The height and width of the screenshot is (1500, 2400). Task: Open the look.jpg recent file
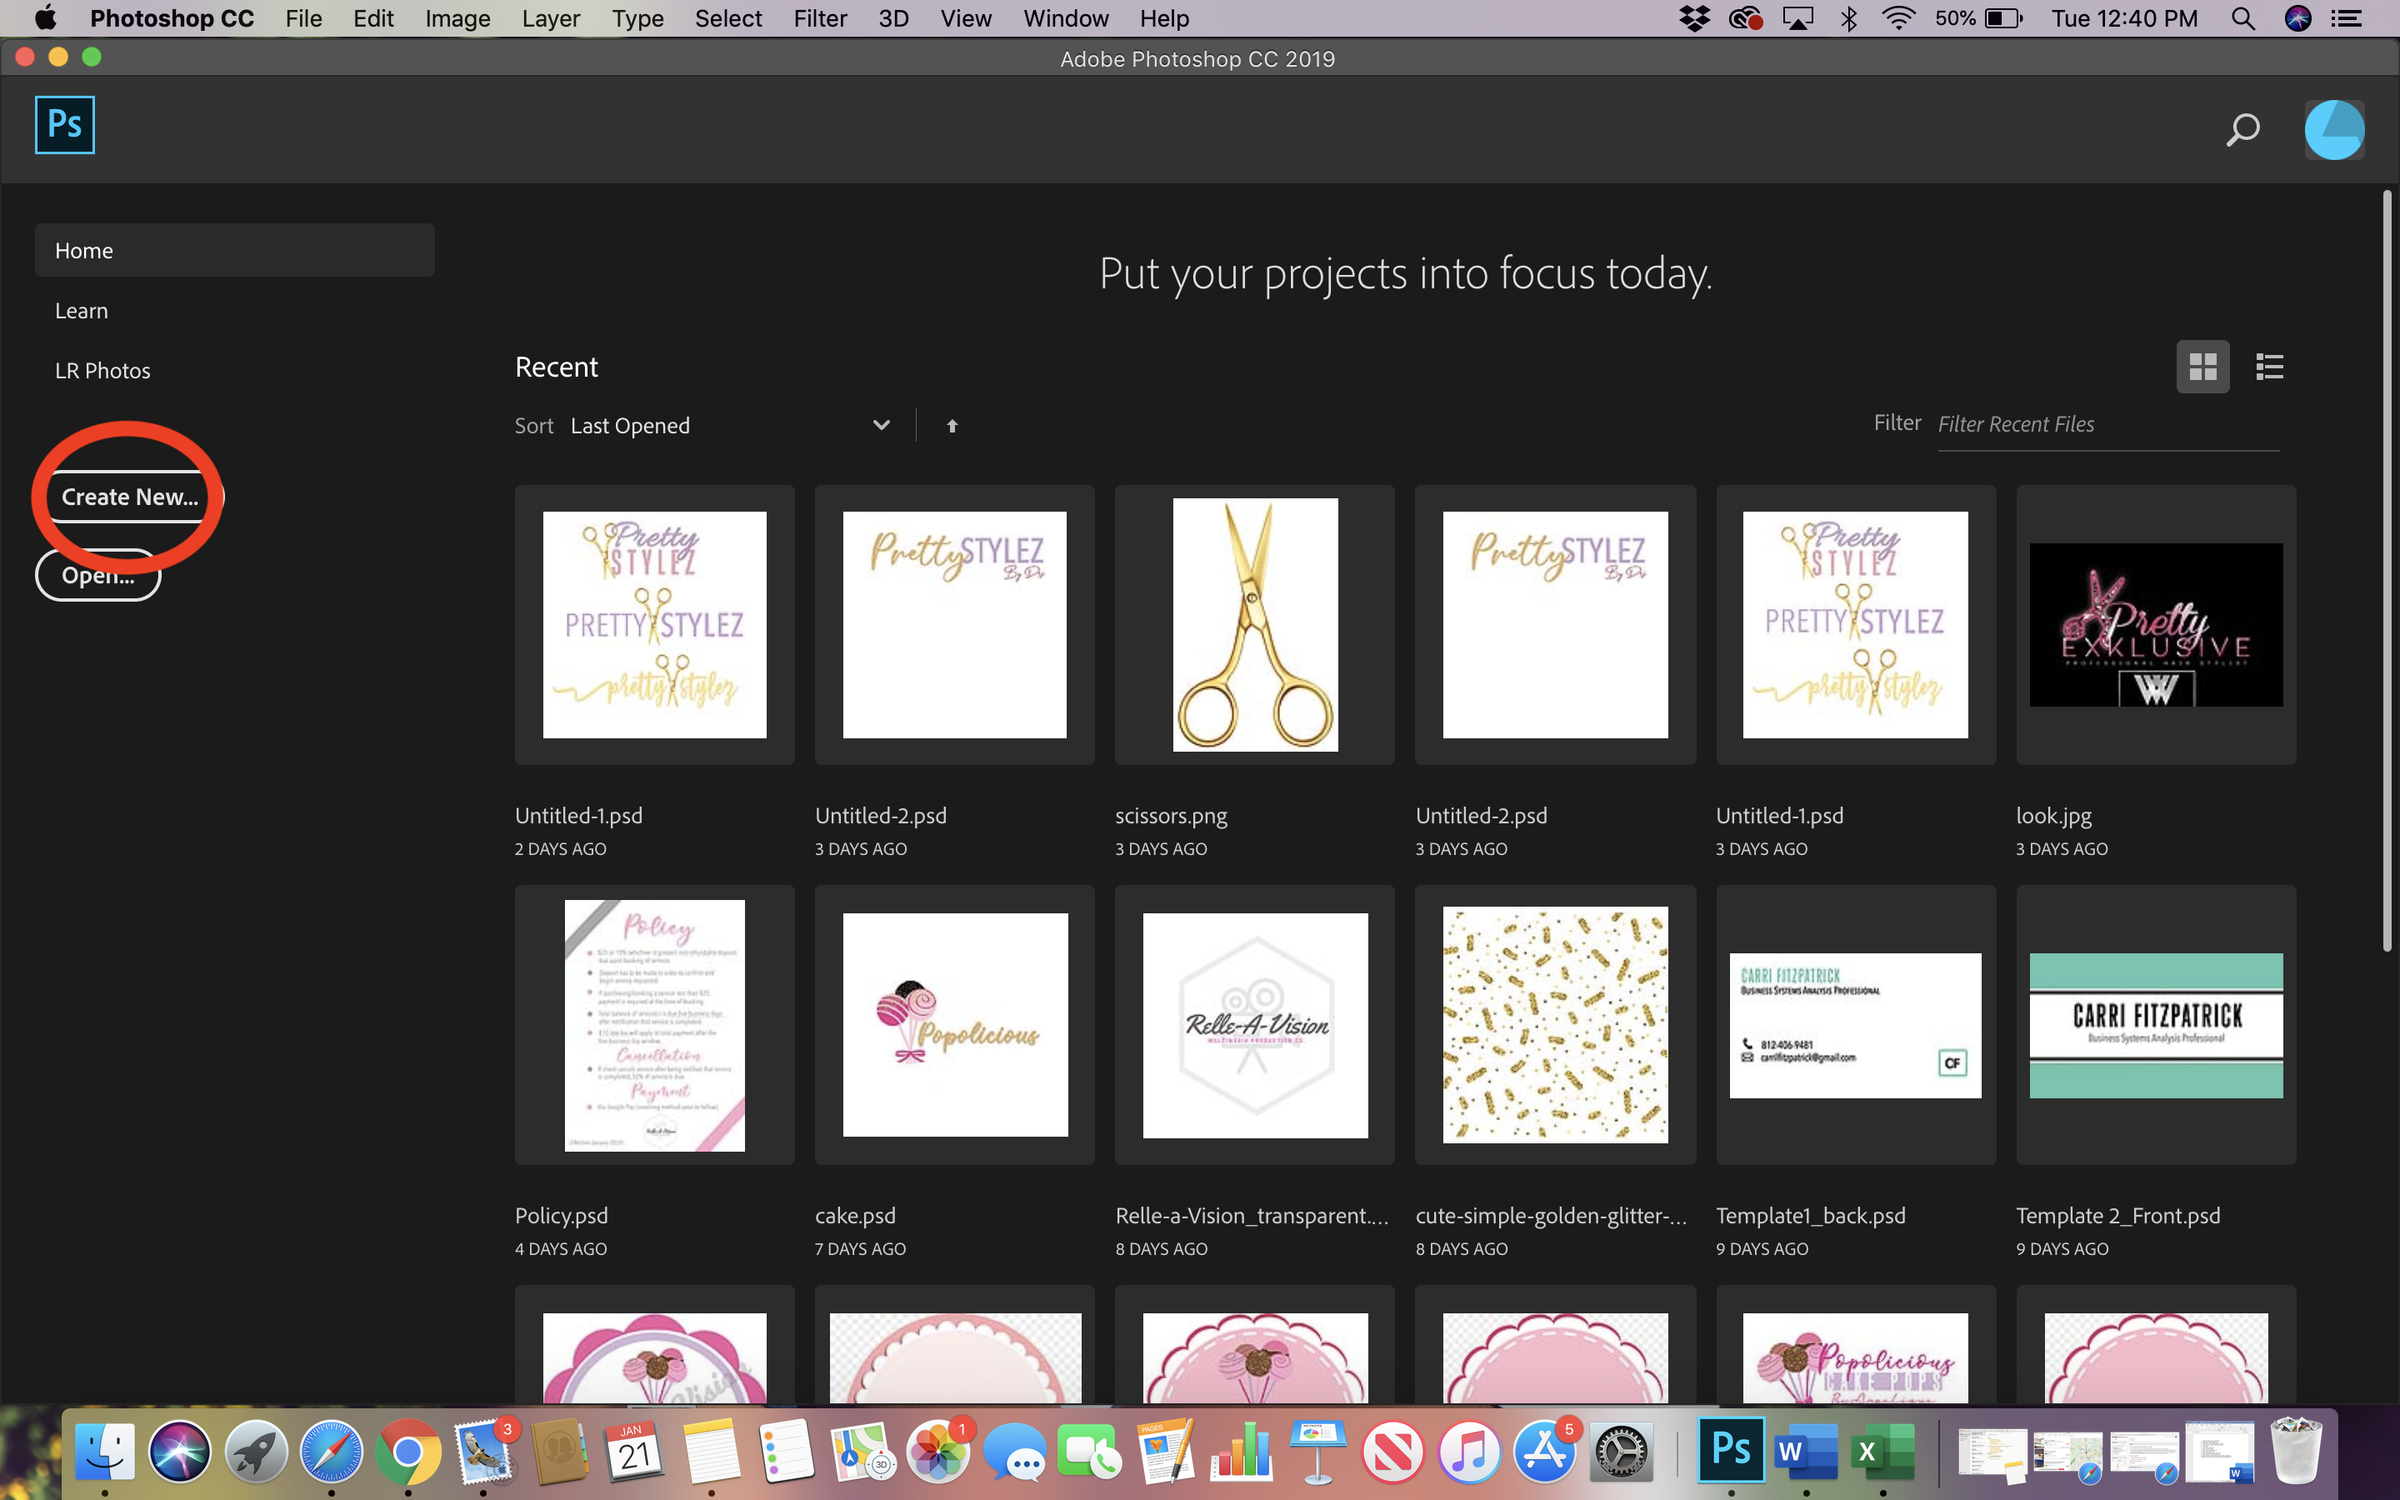coord(2155,625)
